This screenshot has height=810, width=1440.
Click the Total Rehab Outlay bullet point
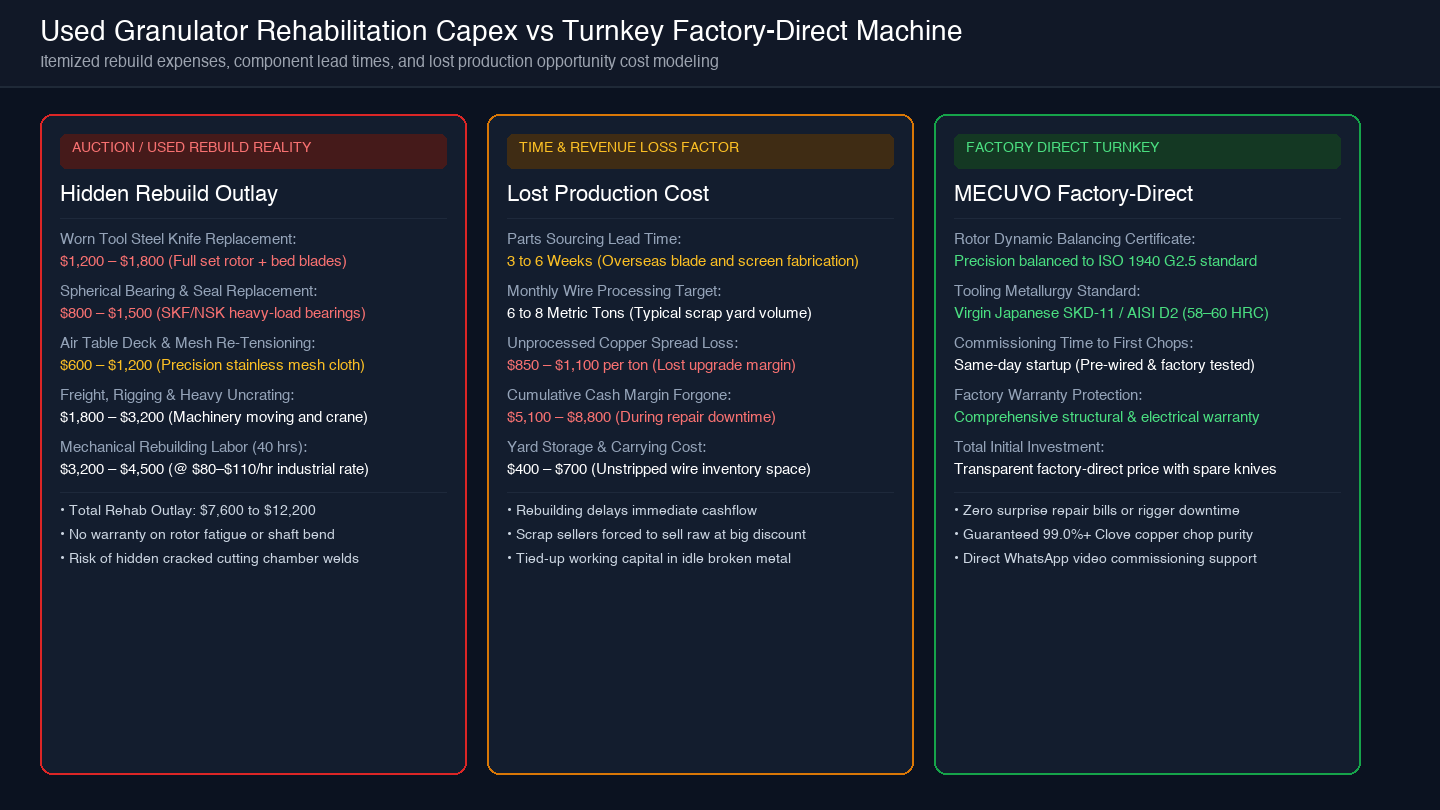pos(188,510)
